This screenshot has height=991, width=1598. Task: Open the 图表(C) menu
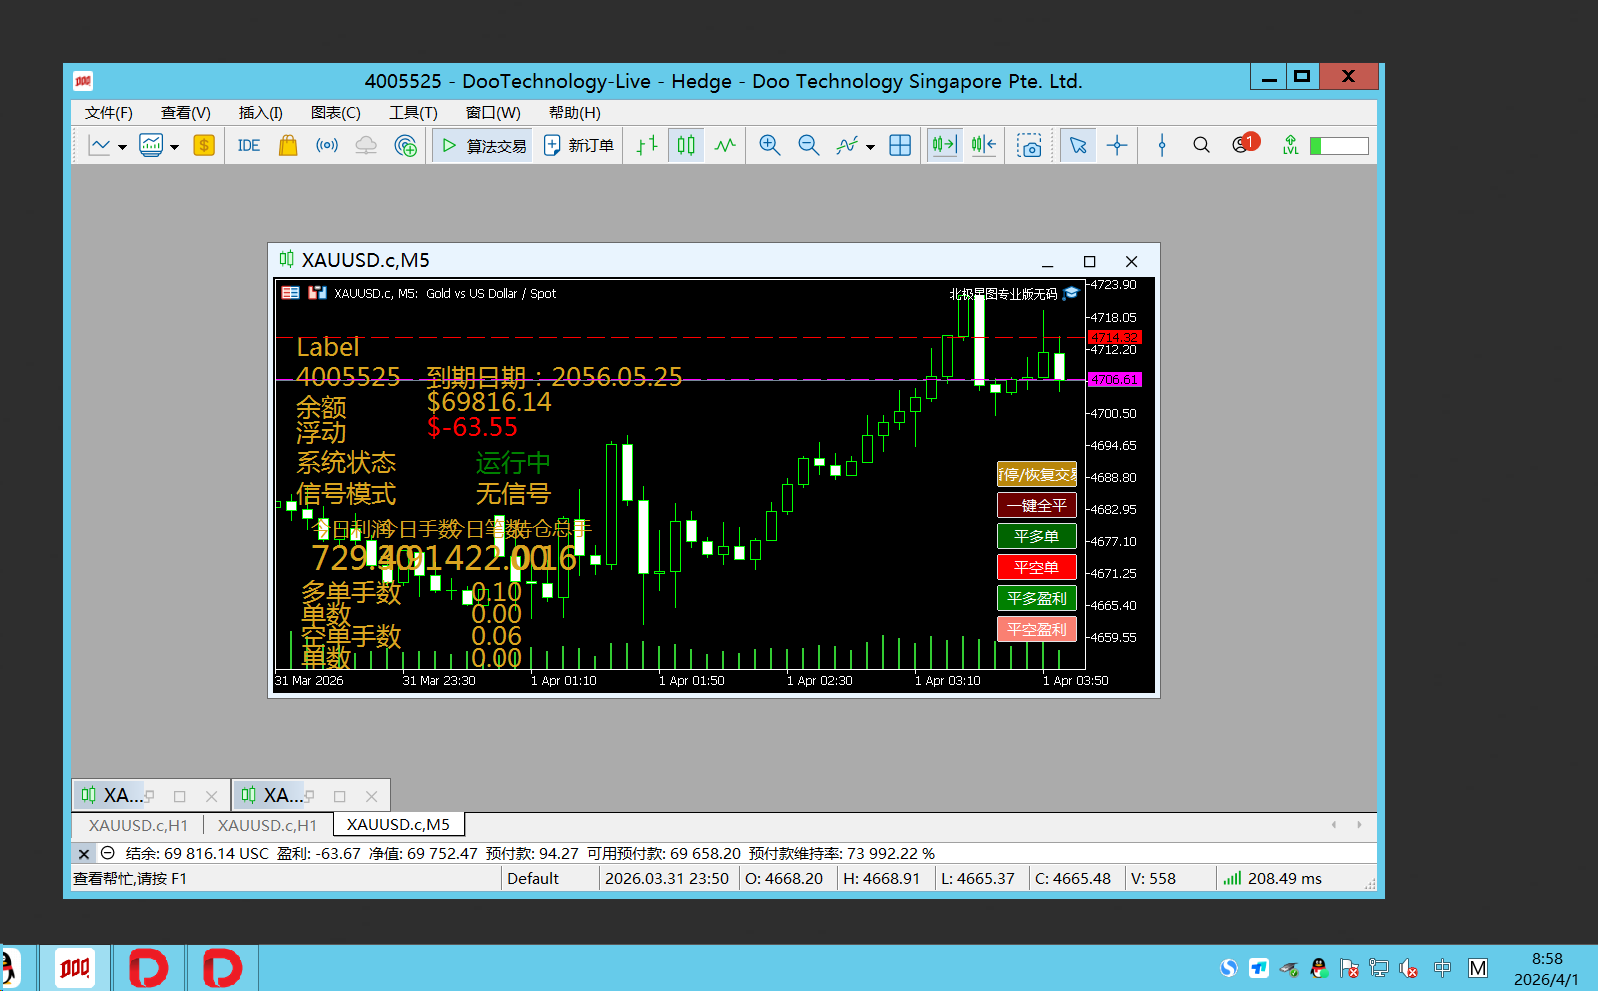(336, 113)
